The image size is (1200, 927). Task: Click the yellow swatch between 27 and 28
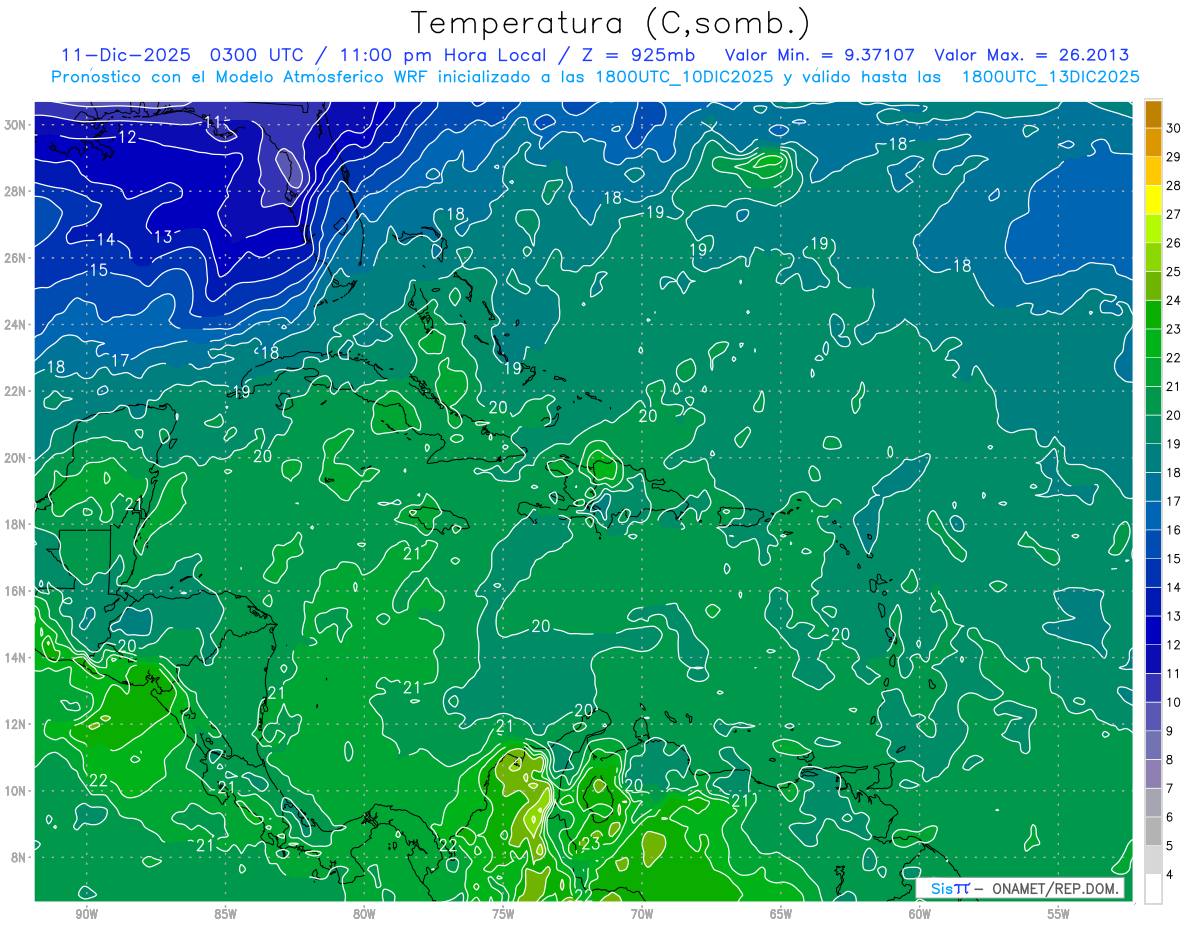[1153, 199]
